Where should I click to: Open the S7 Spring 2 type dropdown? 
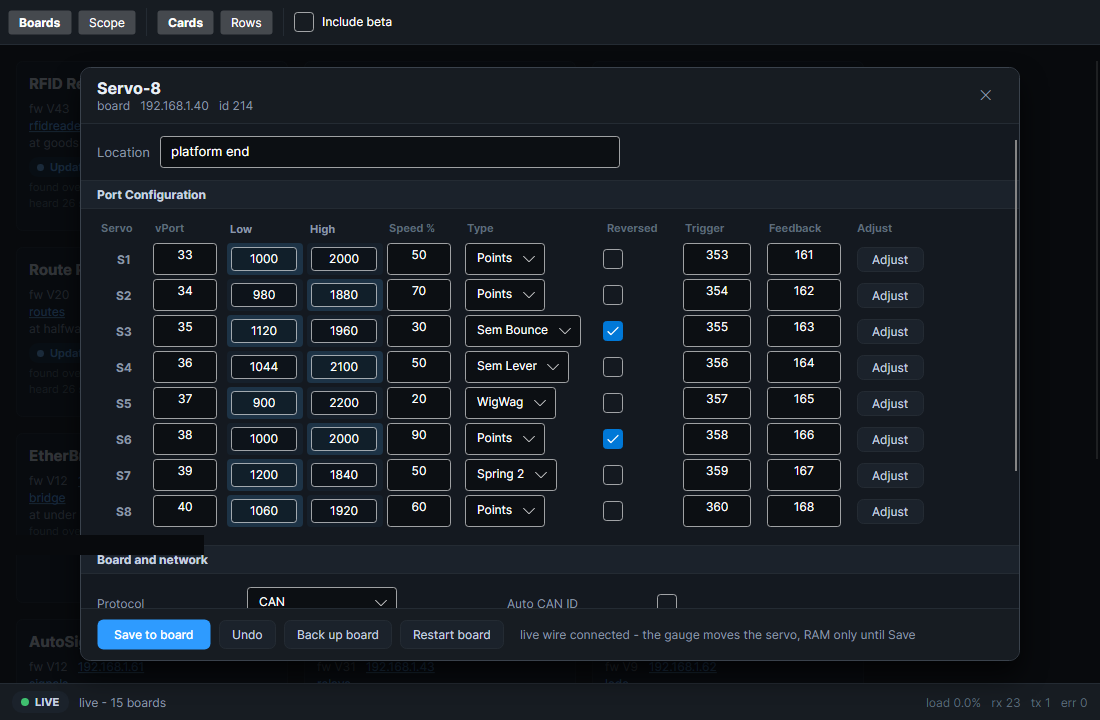coord(511,475)
